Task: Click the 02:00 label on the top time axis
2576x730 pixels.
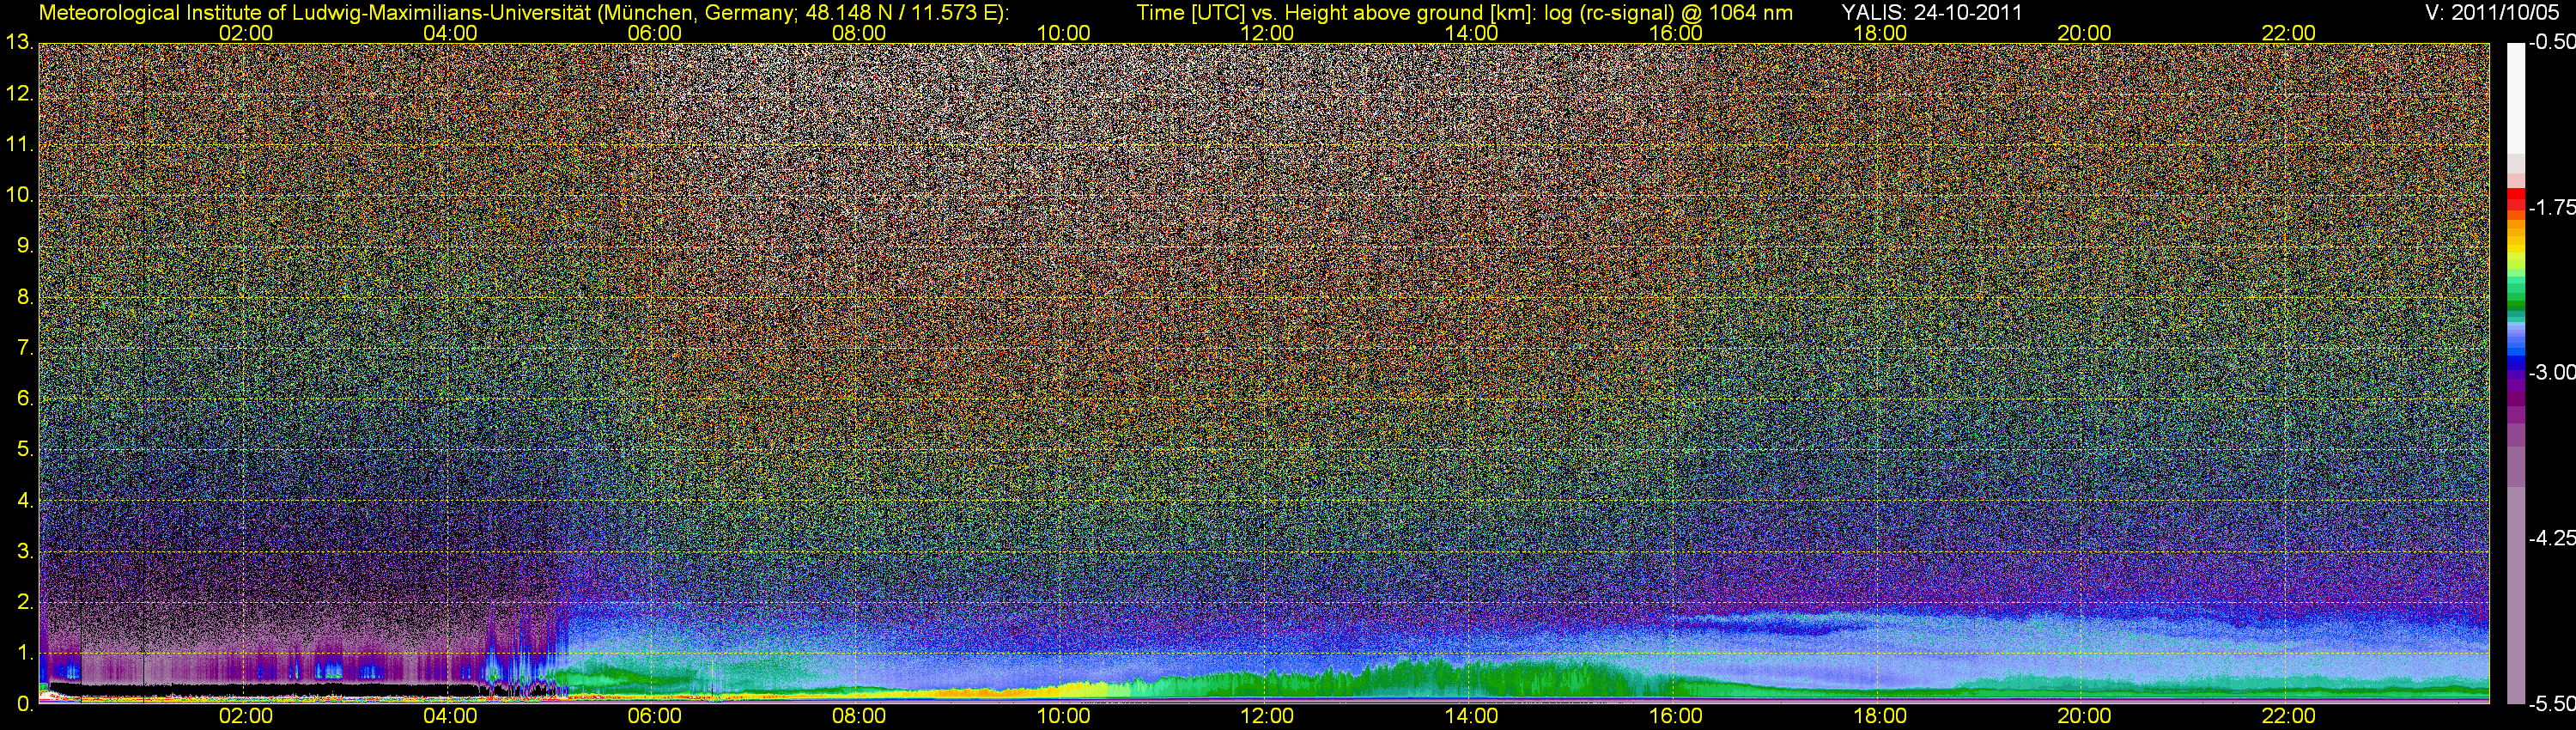Action: [x=246, y=33]
